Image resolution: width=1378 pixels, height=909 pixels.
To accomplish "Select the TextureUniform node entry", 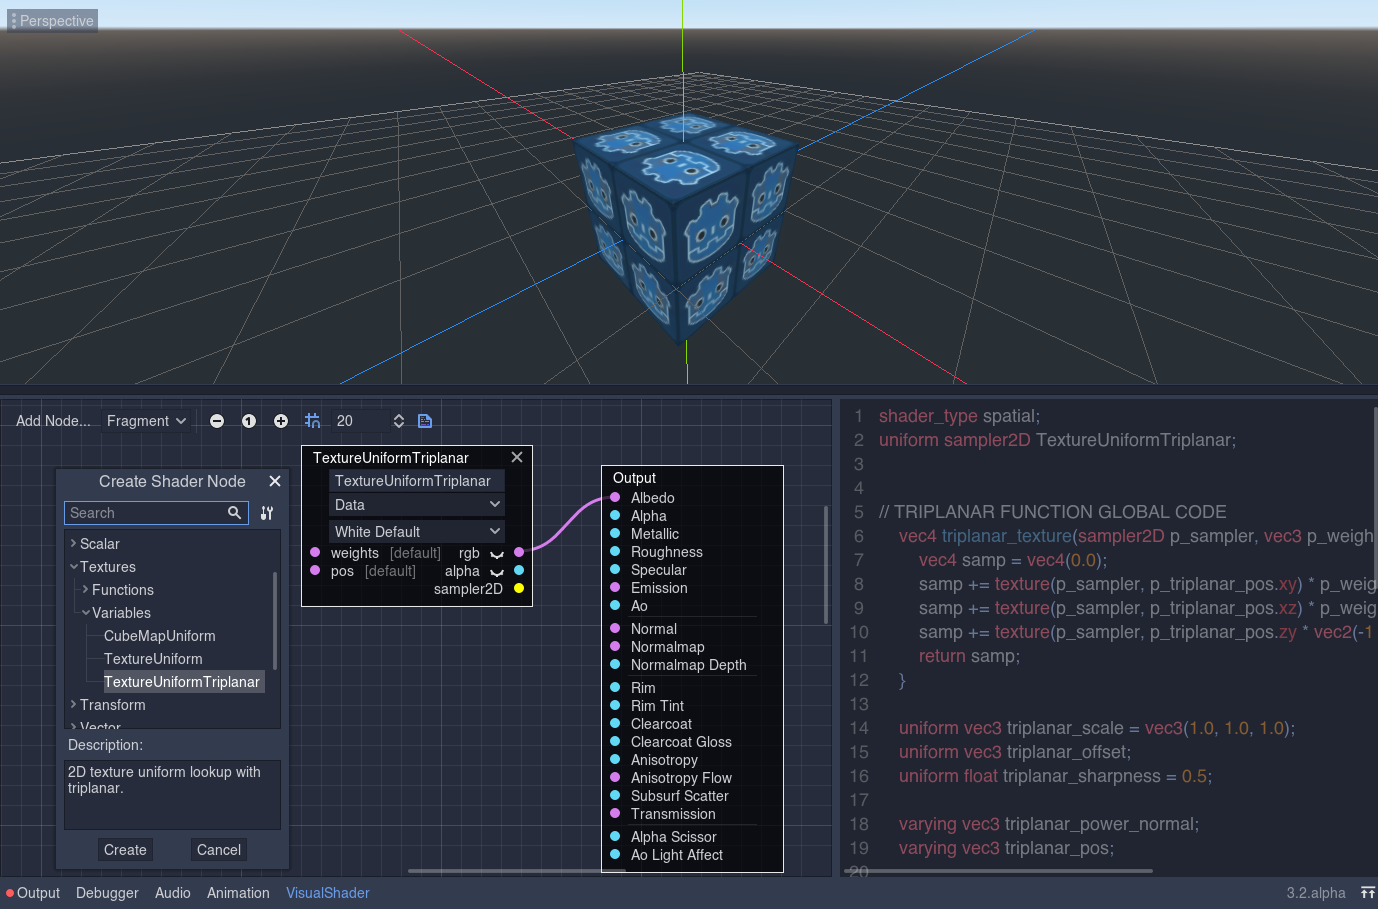I will pyautogui.click(x=153, y=659).
